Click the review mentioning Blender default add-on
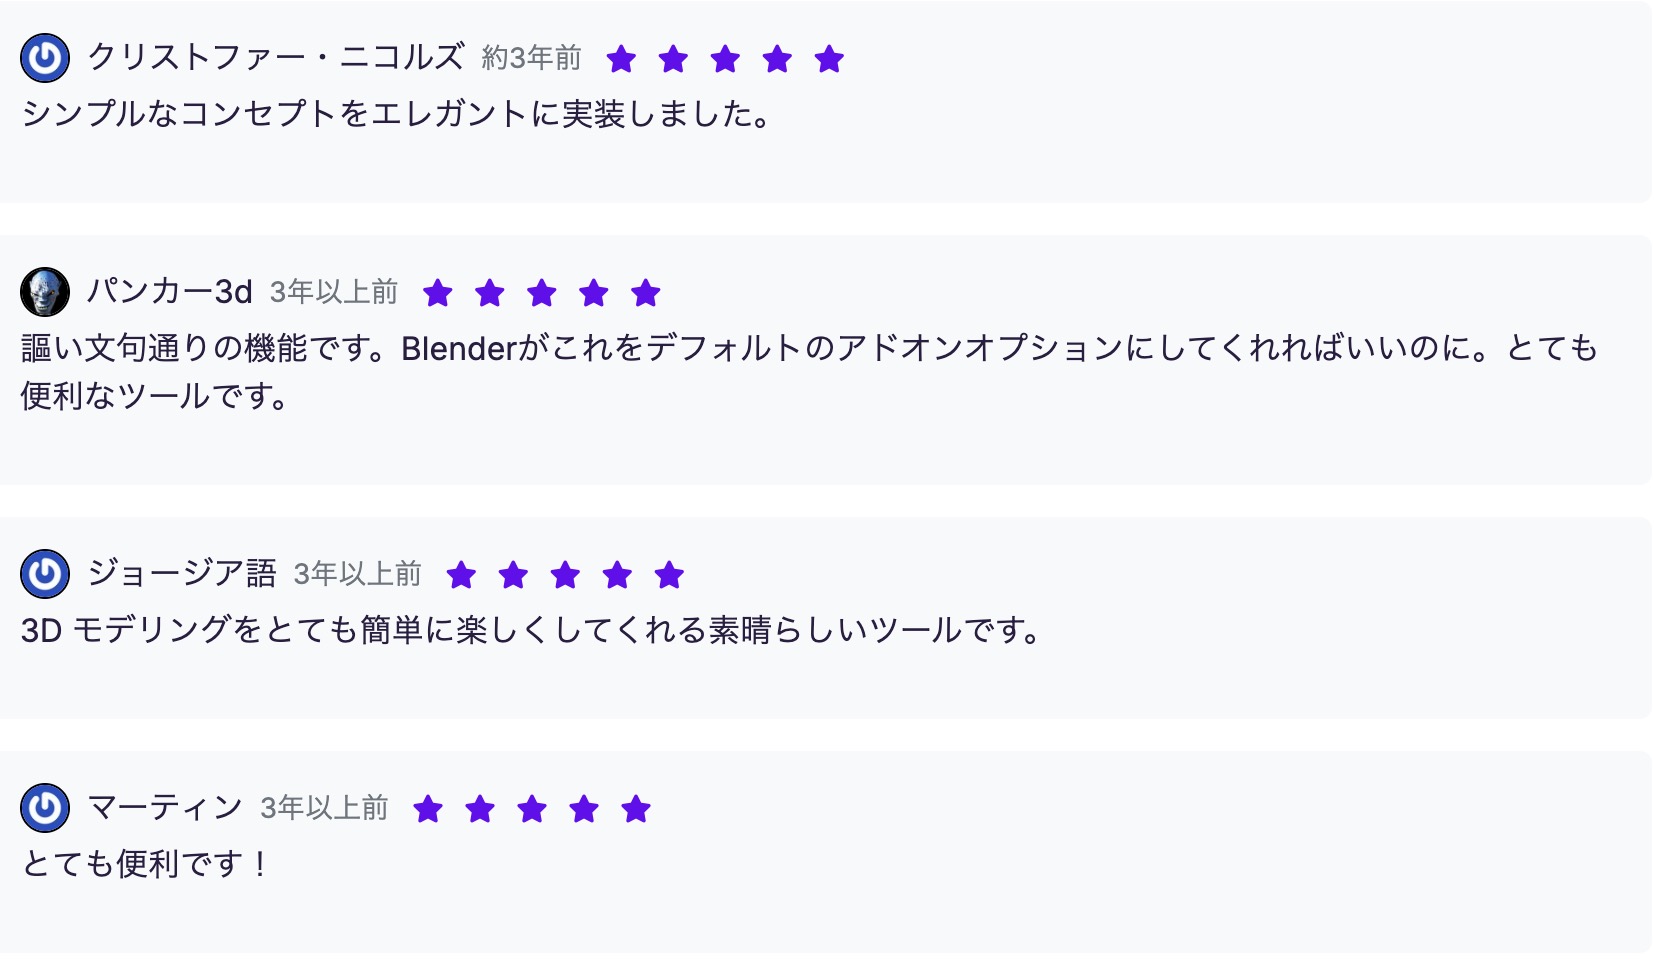The height and width of the screenshot is (964, 1654). (810, 372)
